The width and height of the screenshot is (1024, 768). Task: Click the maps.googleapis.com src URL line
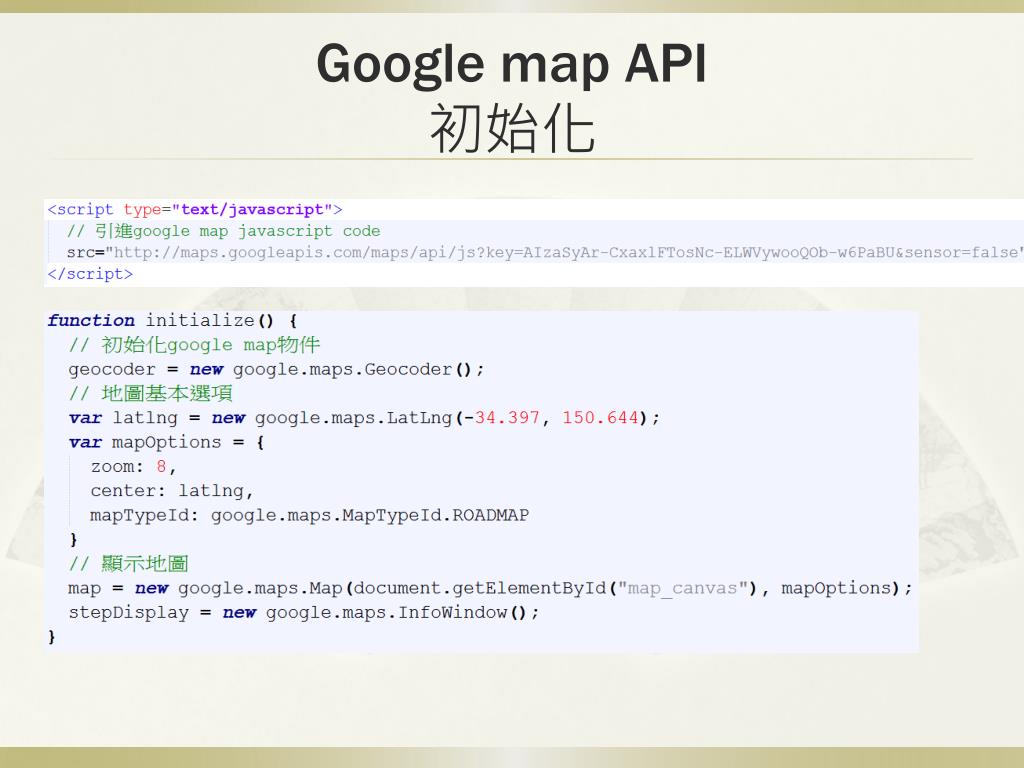(x=545, y=253)
